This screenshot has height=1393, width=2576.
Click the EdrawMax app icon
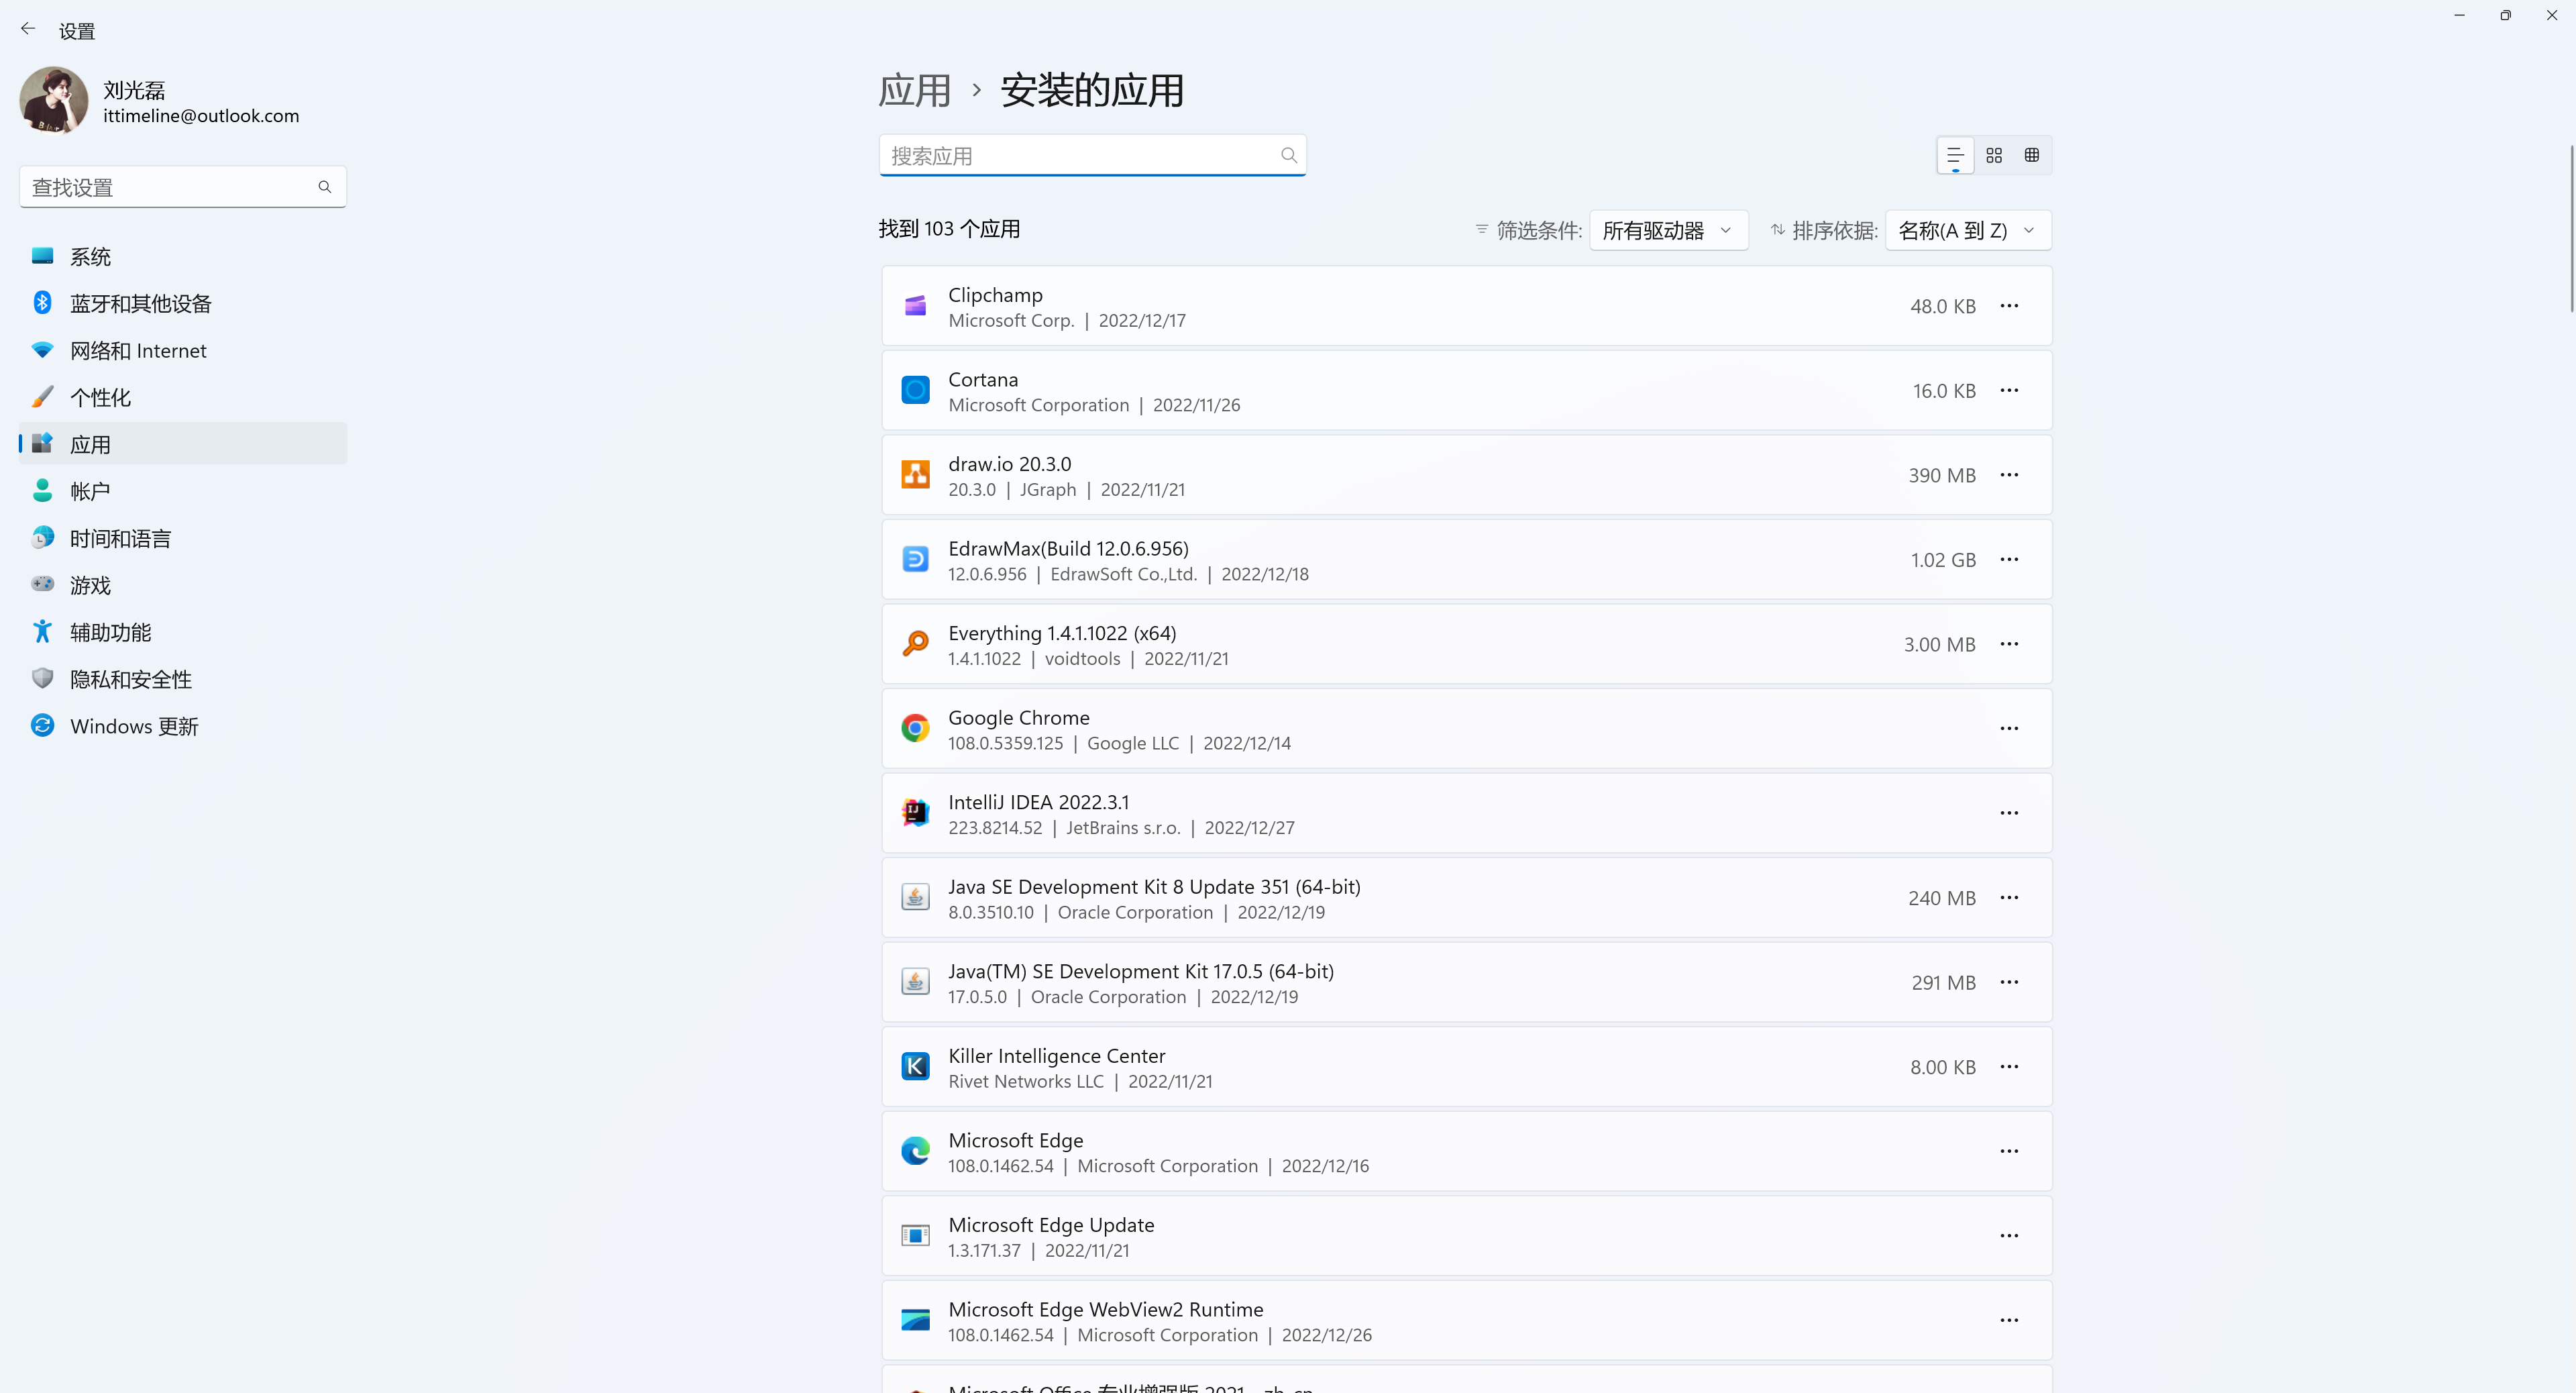click(915, 559)
